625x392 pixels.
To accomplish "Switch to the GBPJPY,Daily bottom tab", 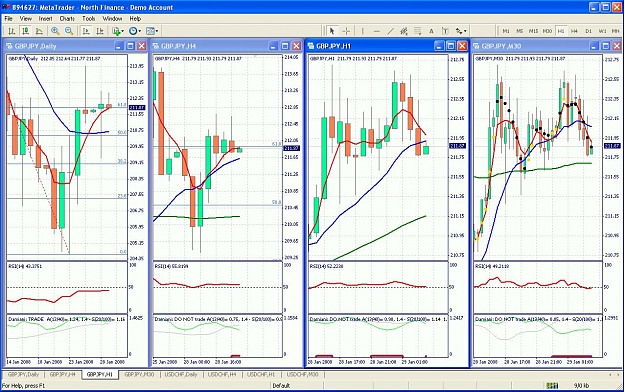I will point(23,374).
